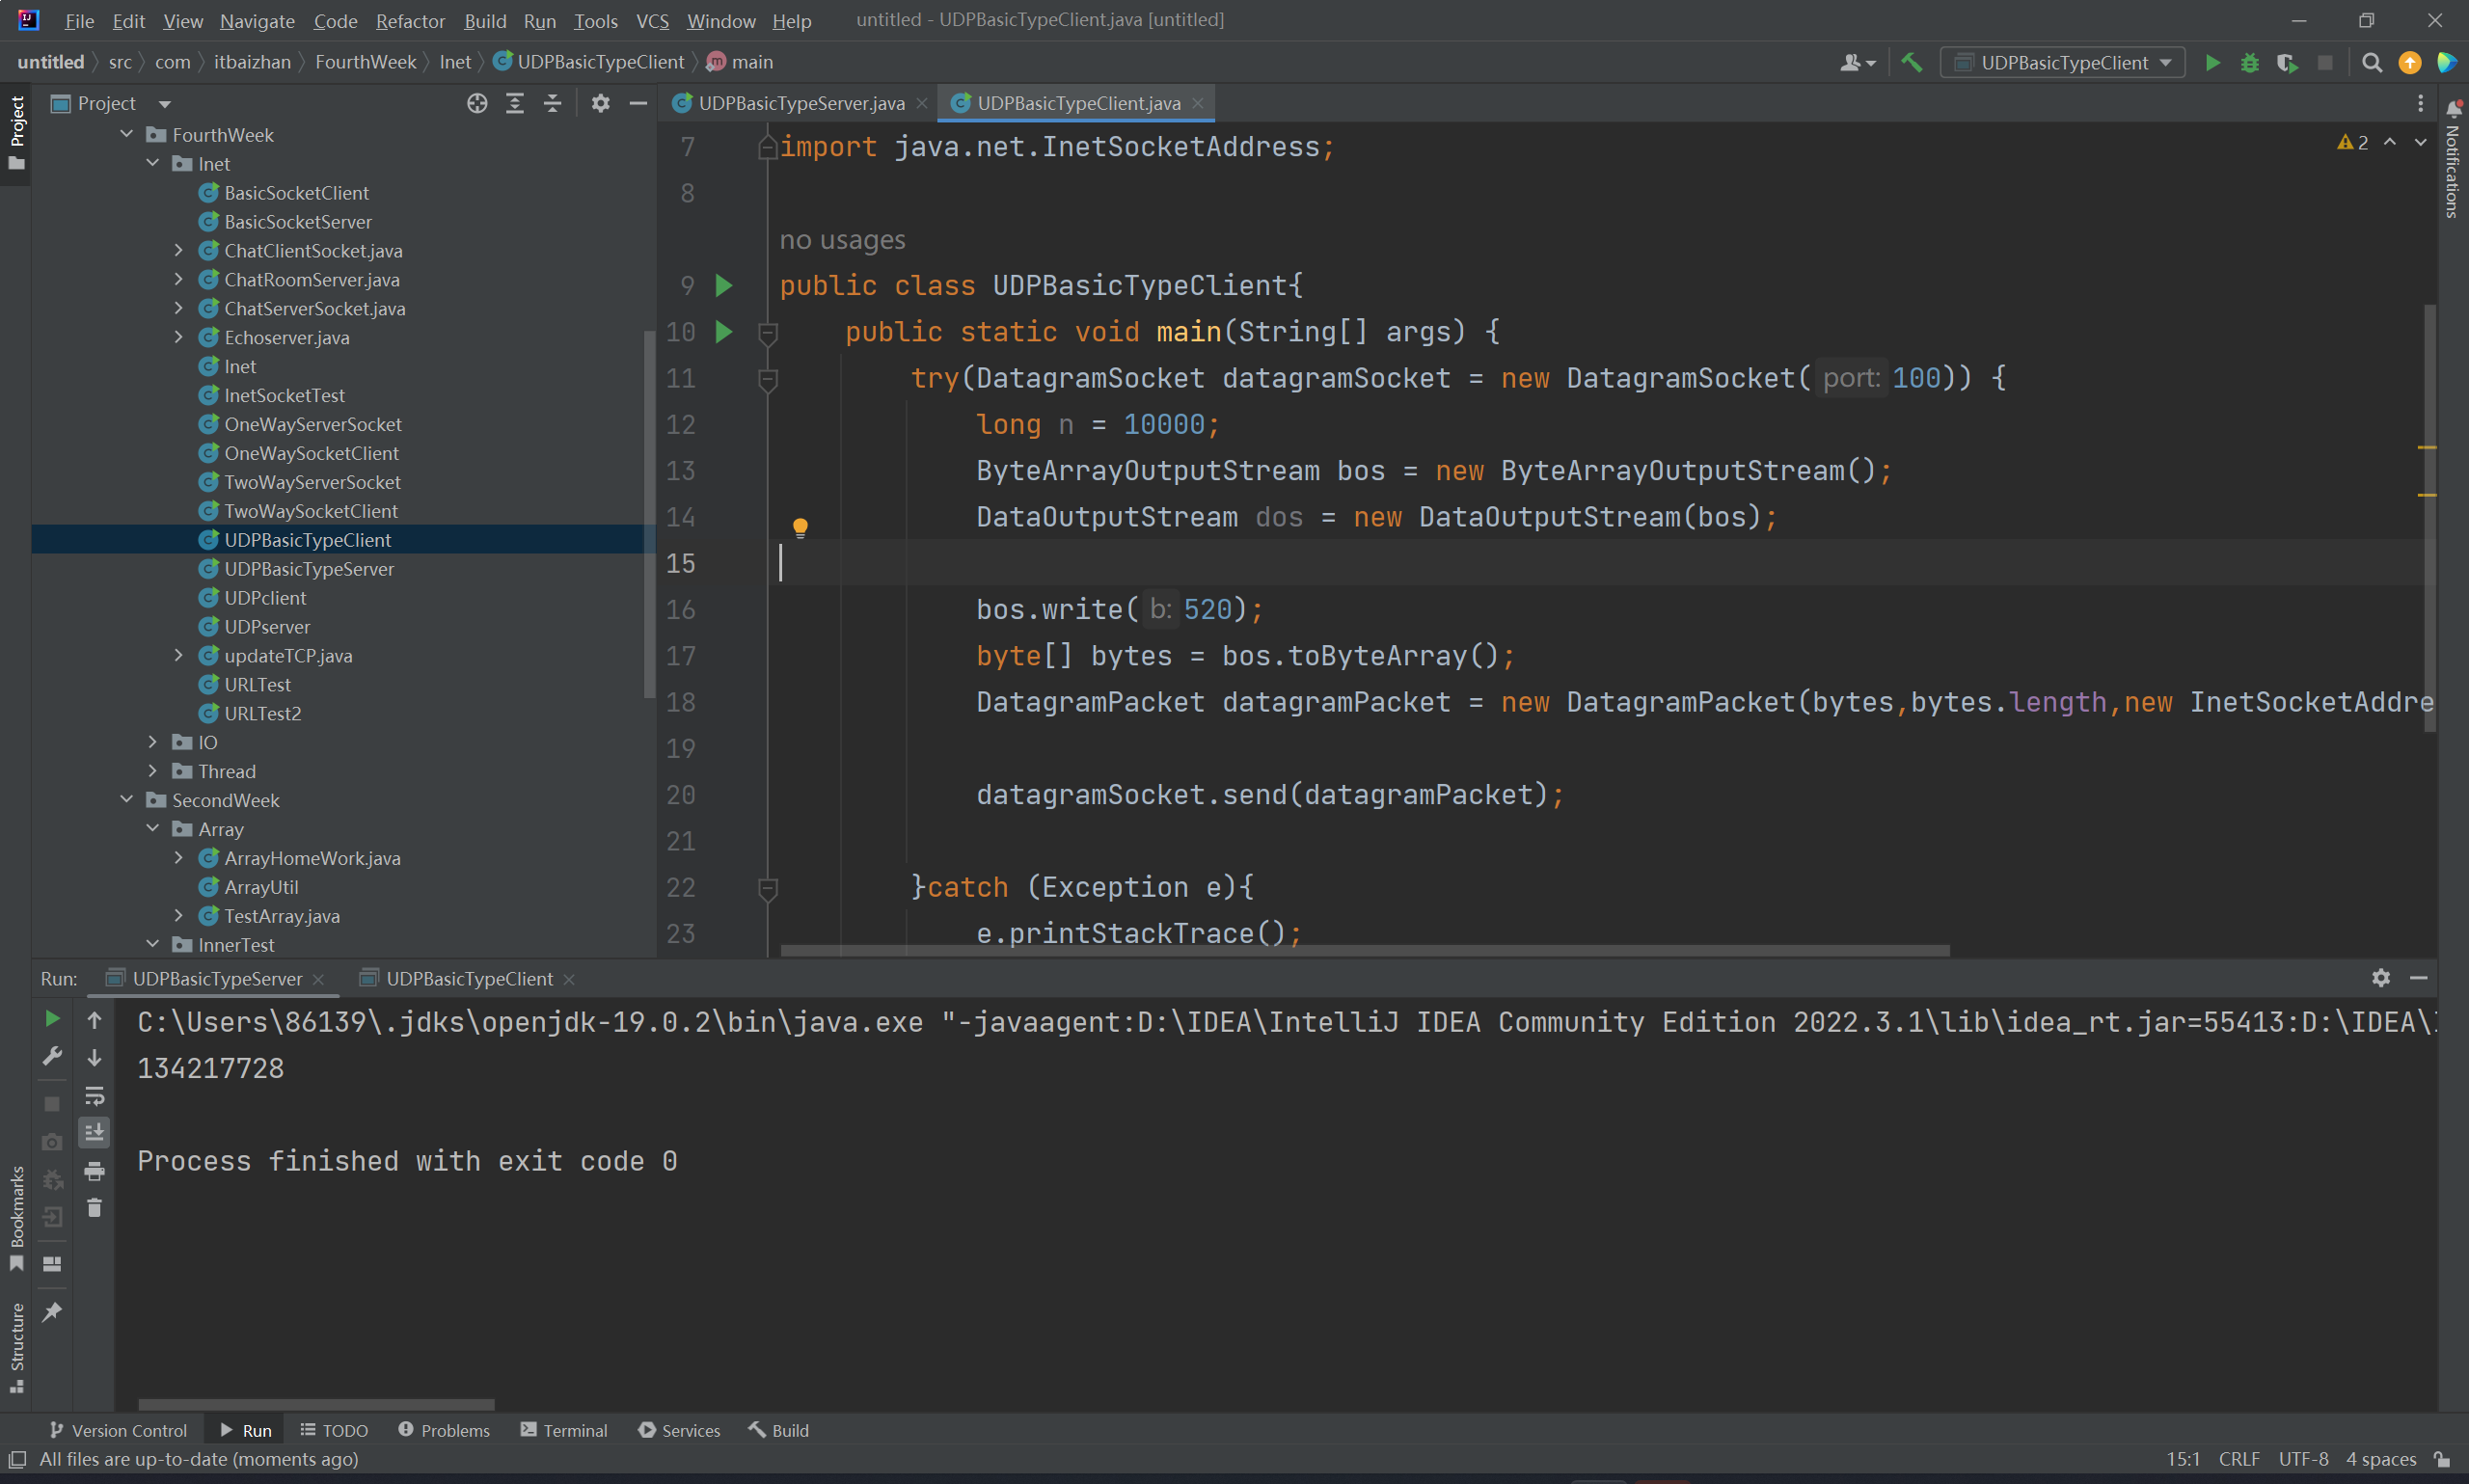Fold the main method at line 10
This screenshot has height=1484, width=2469.
click(x=768, y=333)
